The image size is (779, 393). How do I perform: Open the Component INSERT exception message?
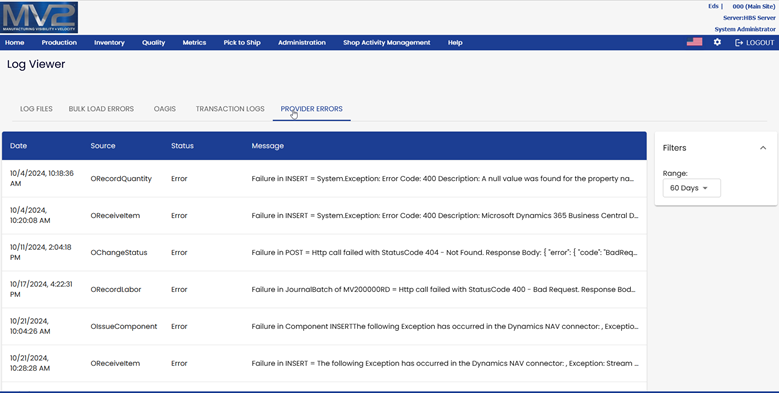(445, 326)
